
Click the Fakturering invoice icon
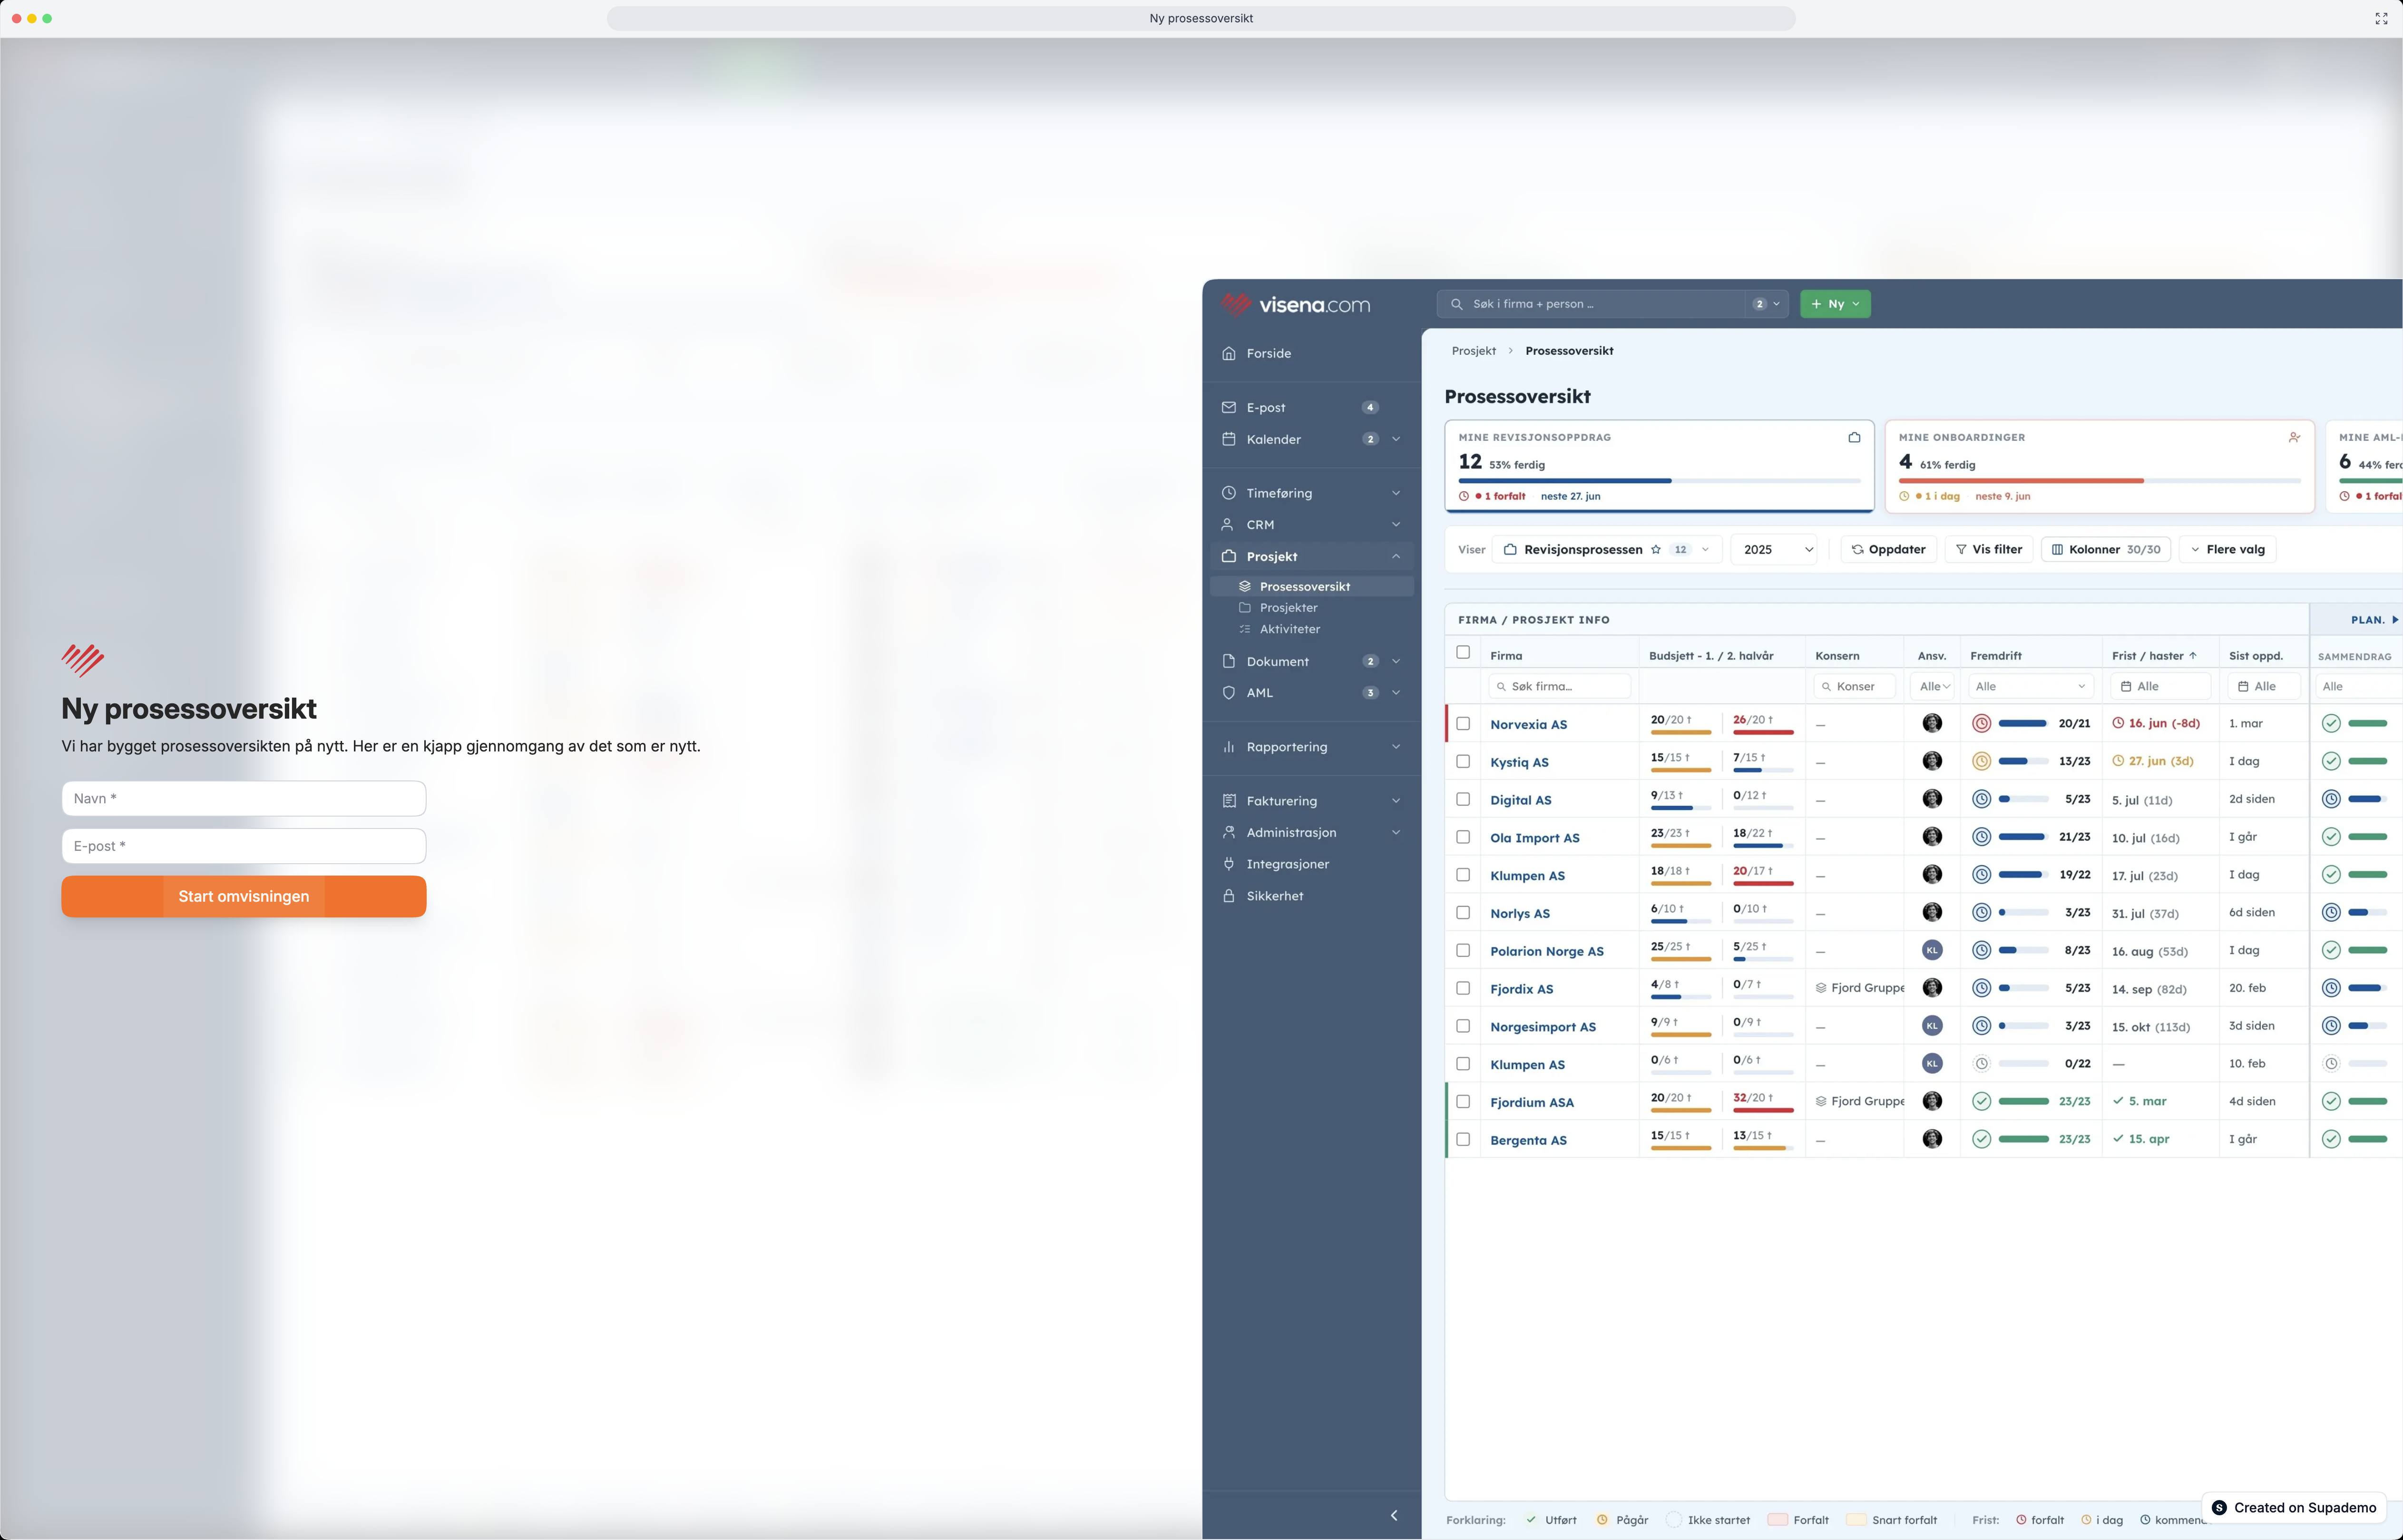coord(1228,801)
